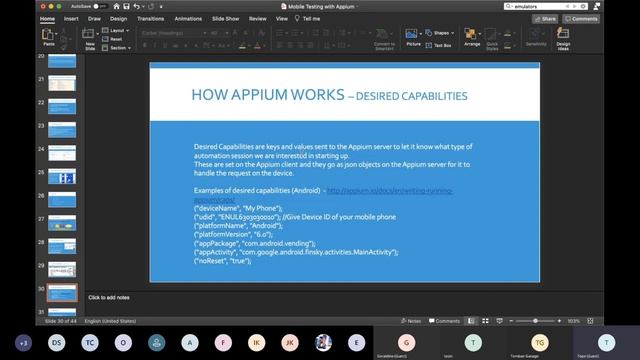640x360 pixels.
Task: Click the Undo arrow icon
Action: point(137,7)
